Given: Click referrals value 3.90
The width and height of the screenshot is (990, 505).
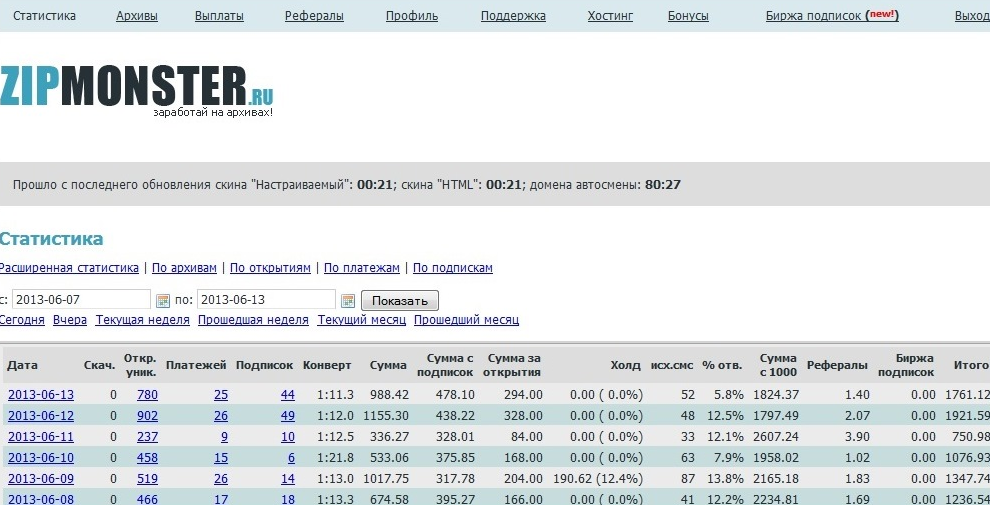Looking at the screenshot, I should click(857, 436).
